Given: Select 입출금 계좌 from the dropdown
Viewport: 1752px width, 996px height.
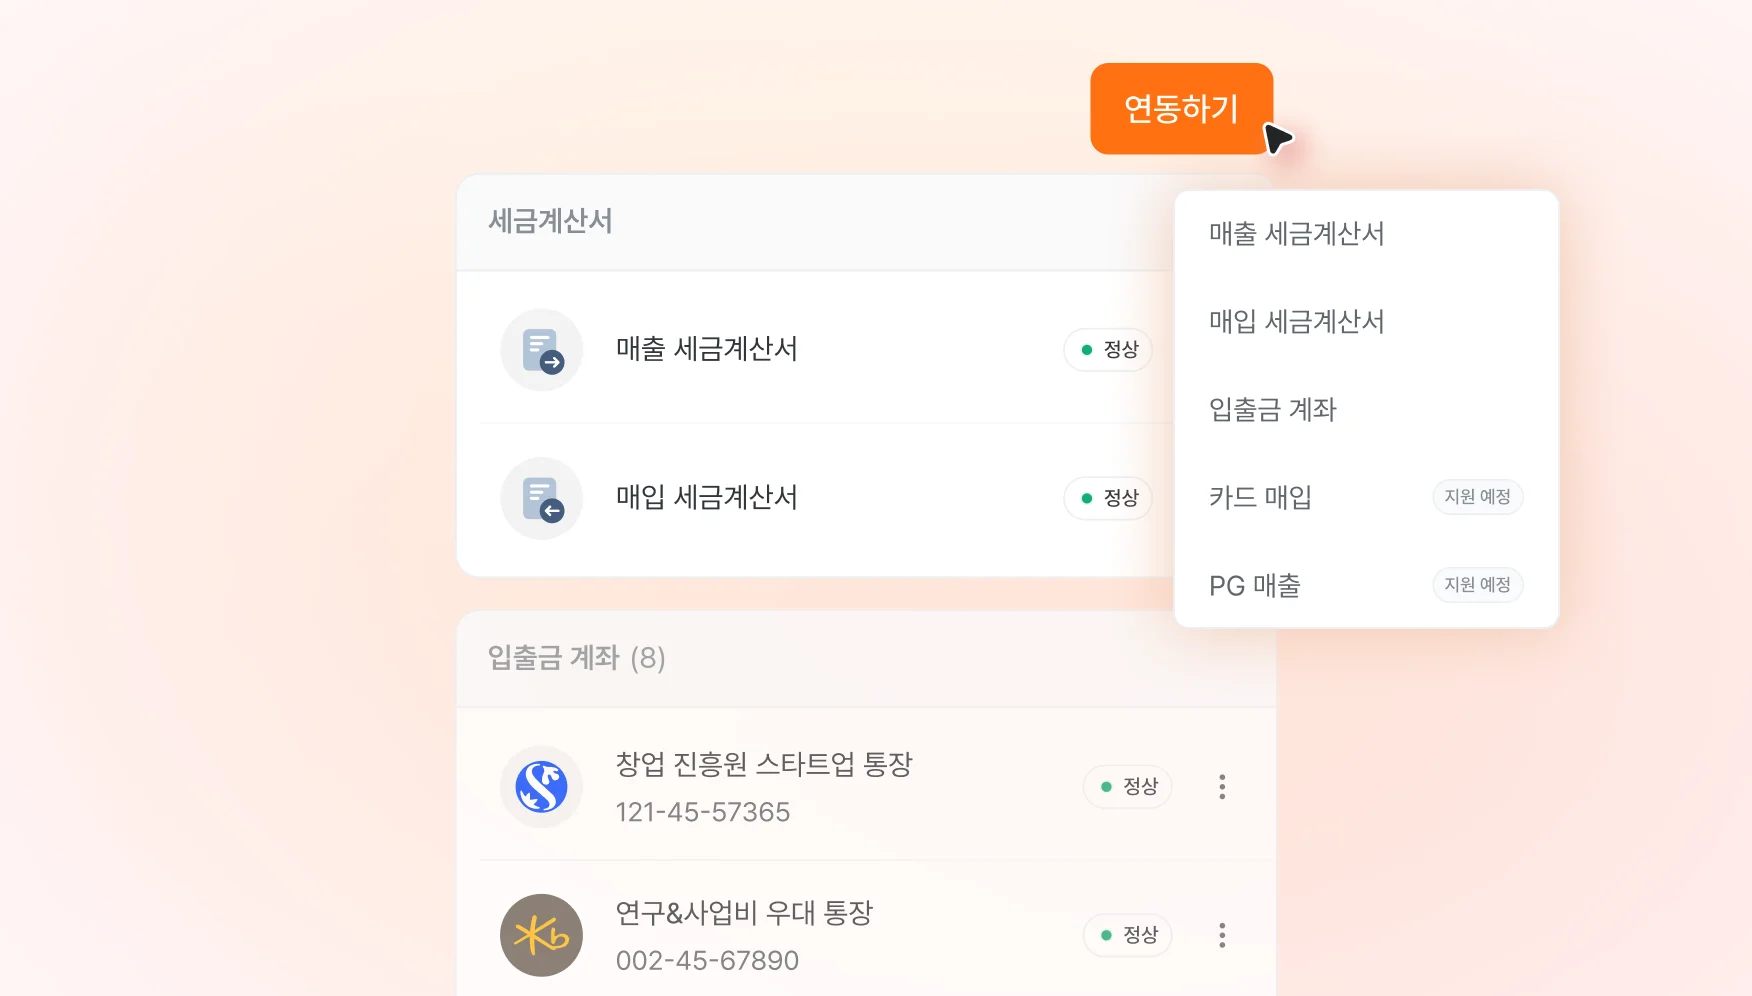Looking at the screenshot, I should tap(1272, 410).
